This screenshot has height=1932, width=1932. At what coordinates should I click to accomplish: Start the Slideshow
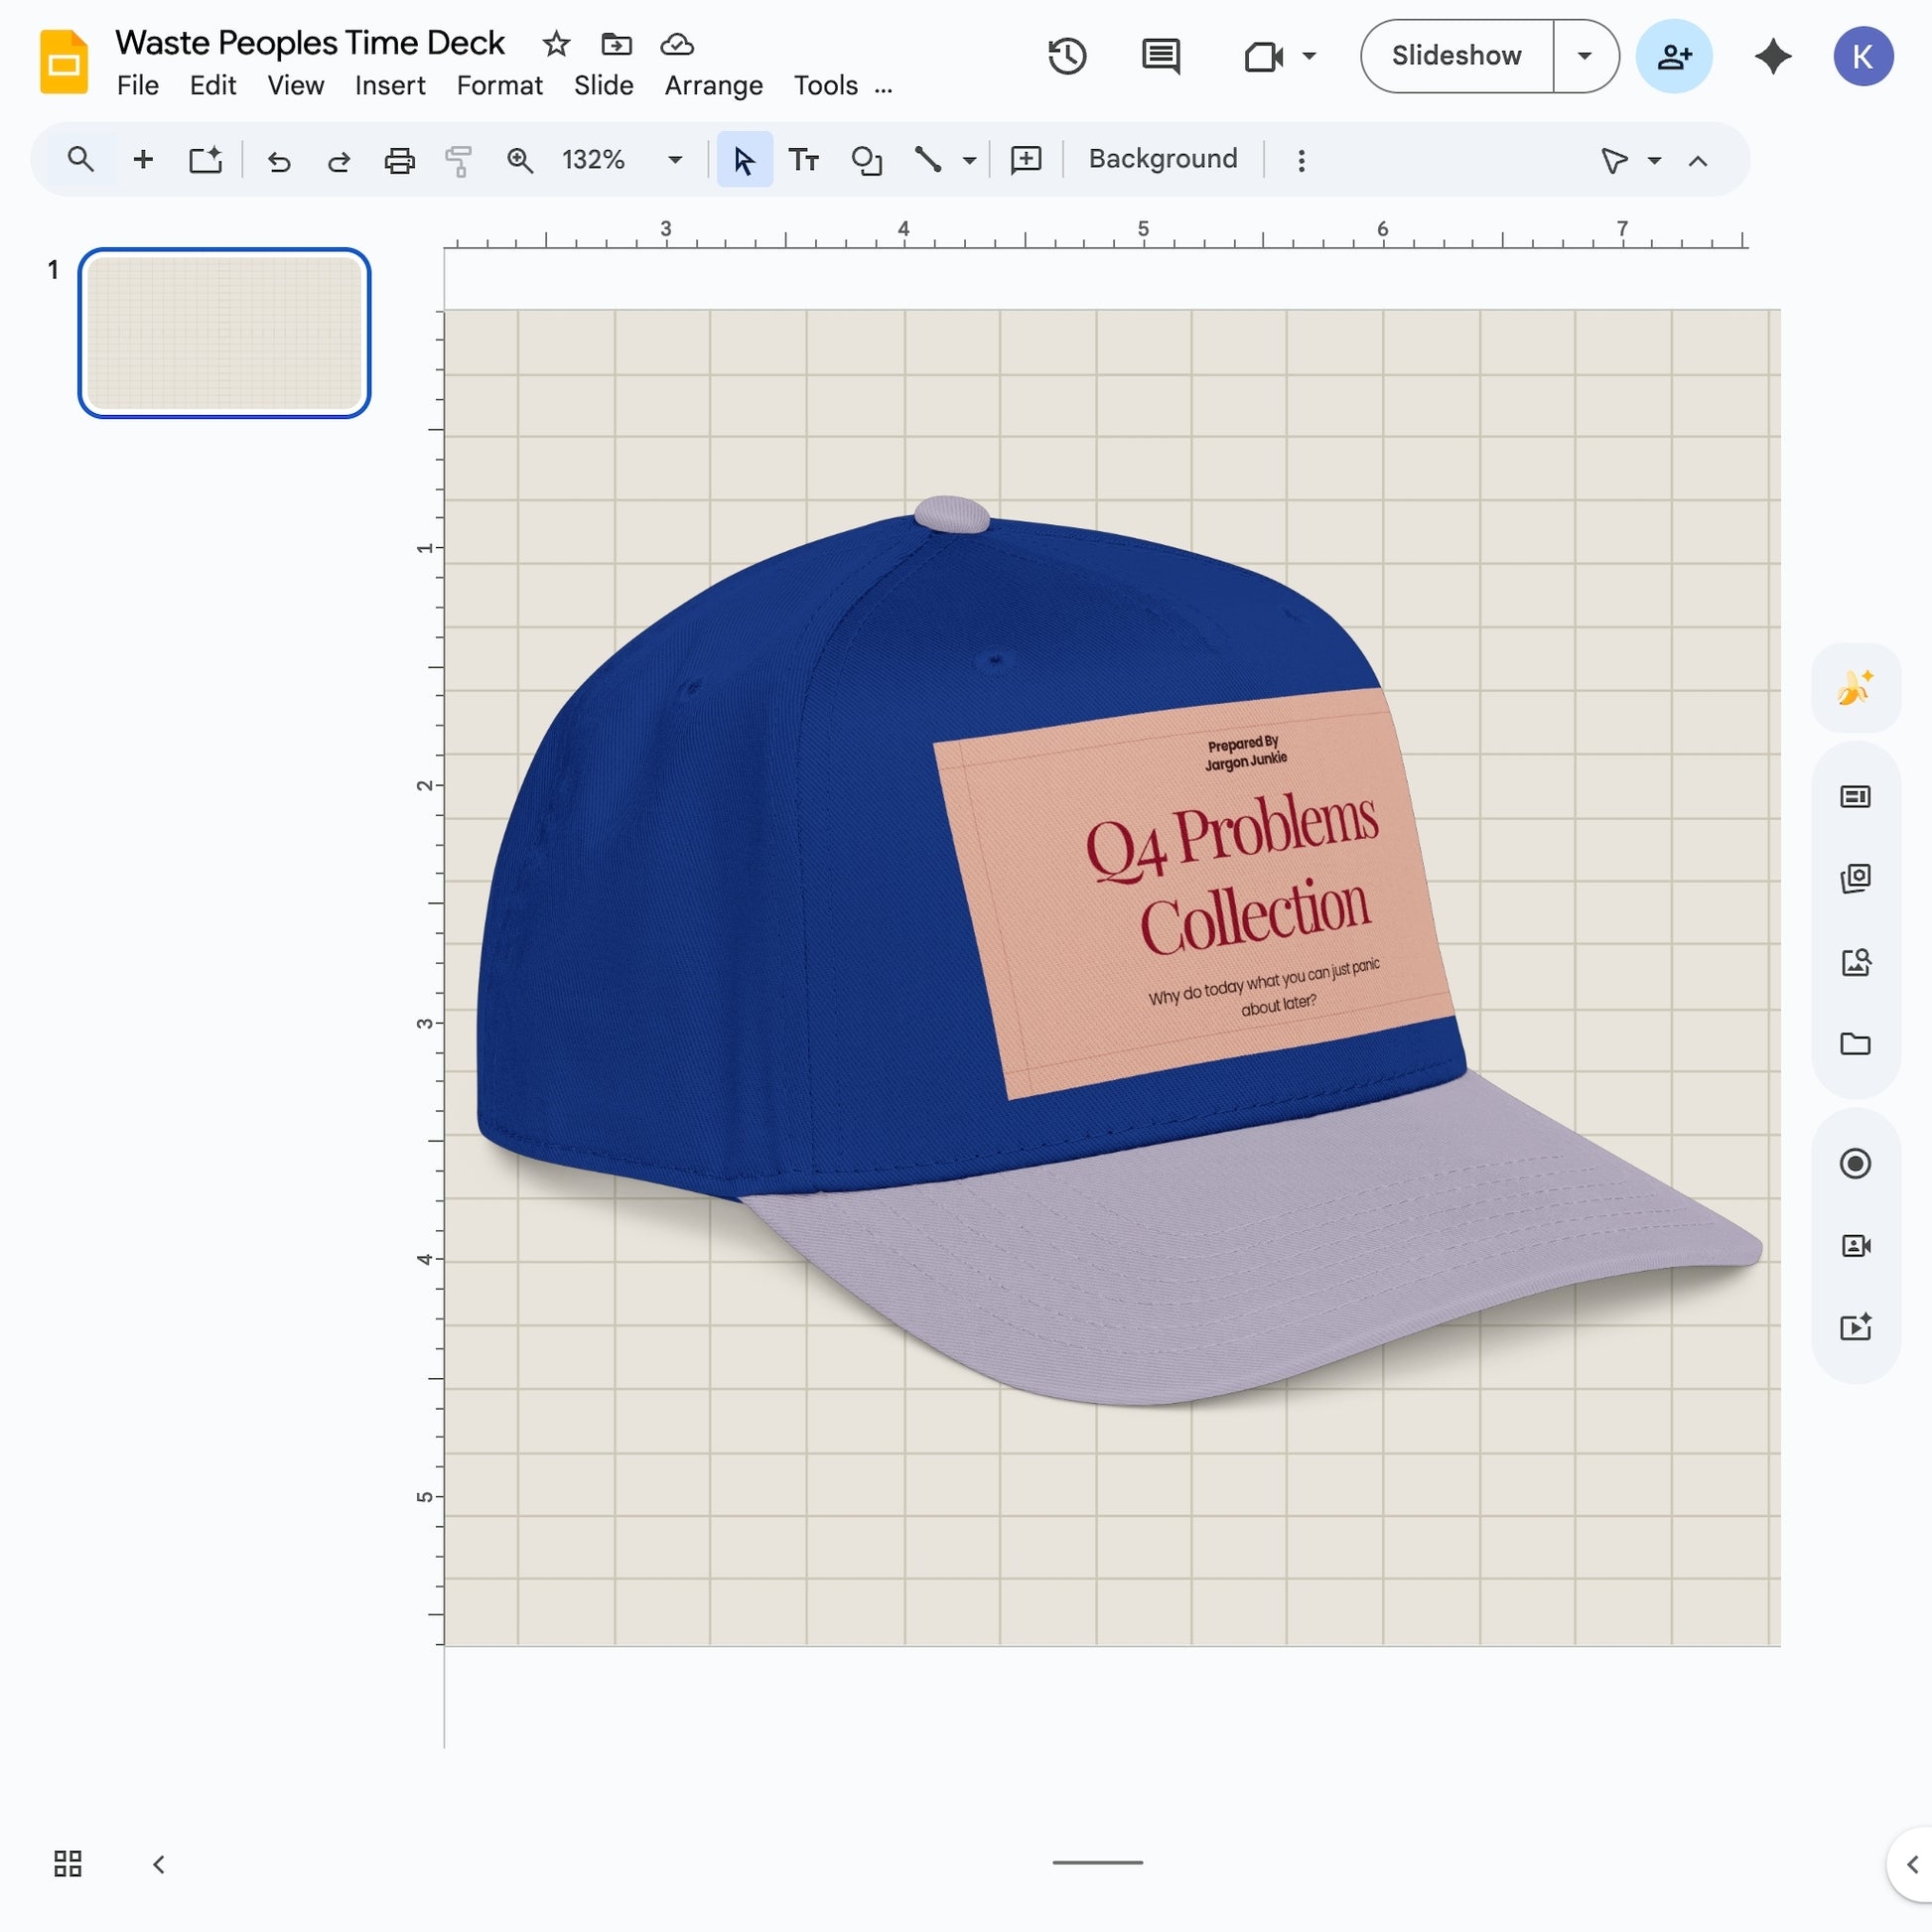pos(1456,56)
